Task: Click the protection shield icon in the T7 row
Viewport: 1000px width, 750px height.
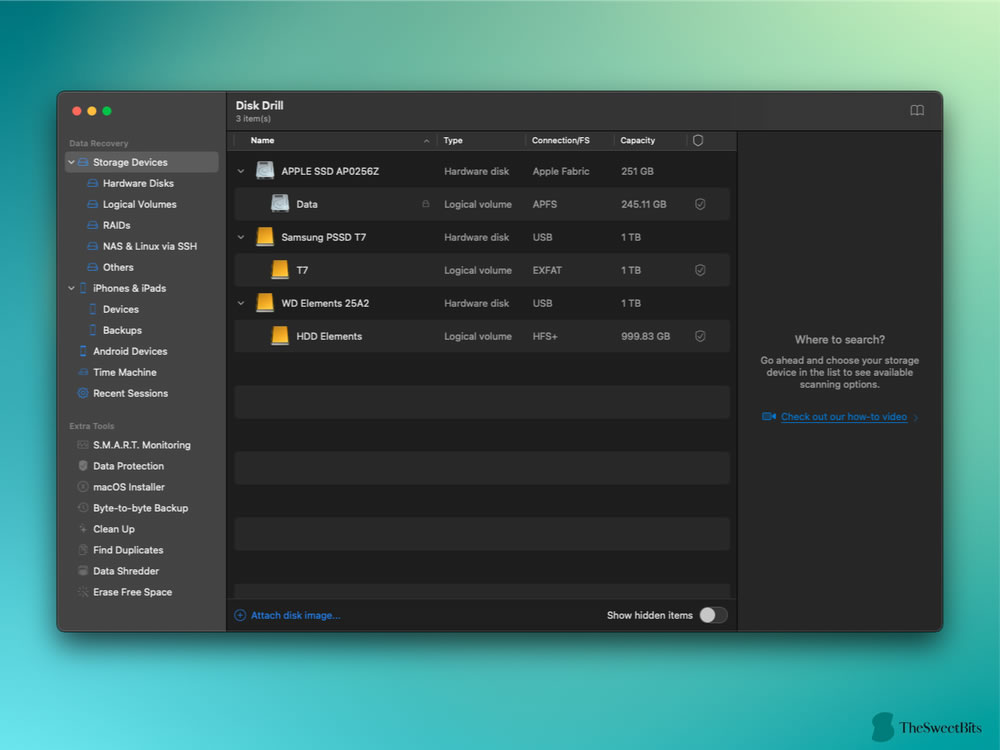Action: pyautogui.click(x=700, y=270)
